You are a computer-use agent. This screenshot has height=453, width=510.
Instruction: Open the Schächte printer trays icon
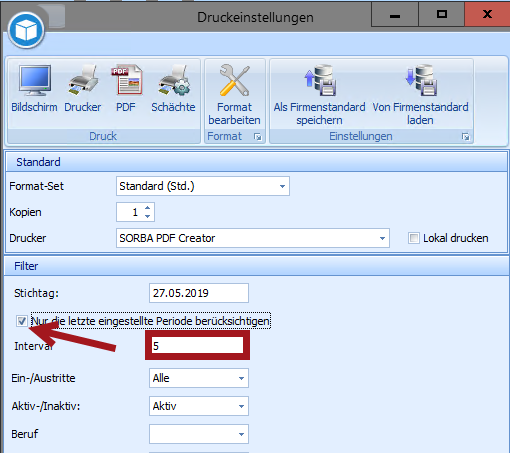click(174, 80)
